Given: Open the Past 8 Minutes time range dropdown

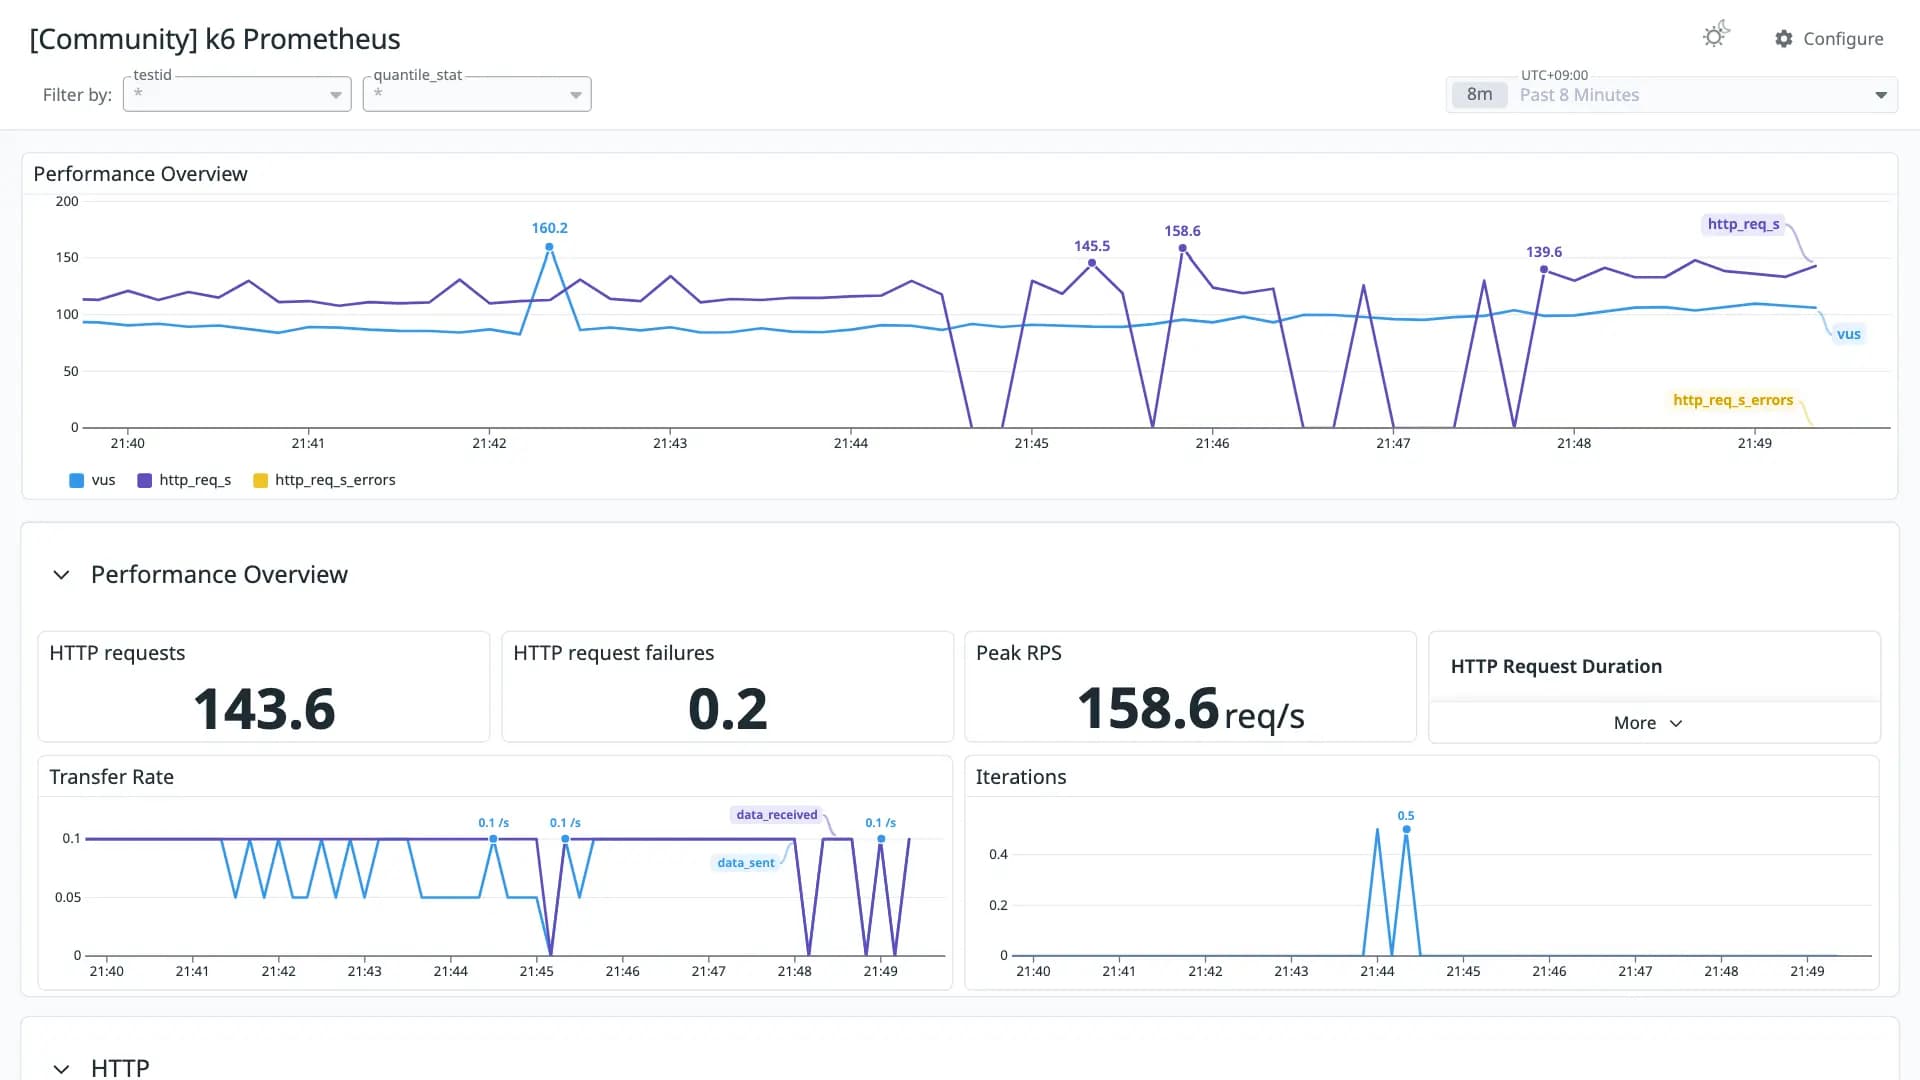Looking at the screenshot, I should [1671, 95].
